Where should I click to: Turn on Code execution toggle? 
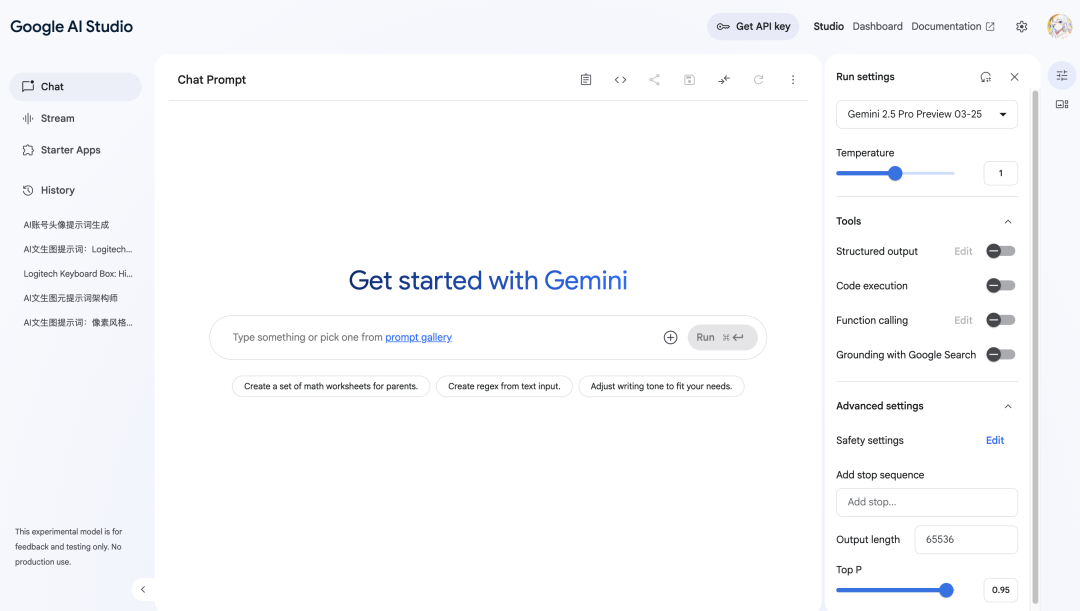[1001, 286]
